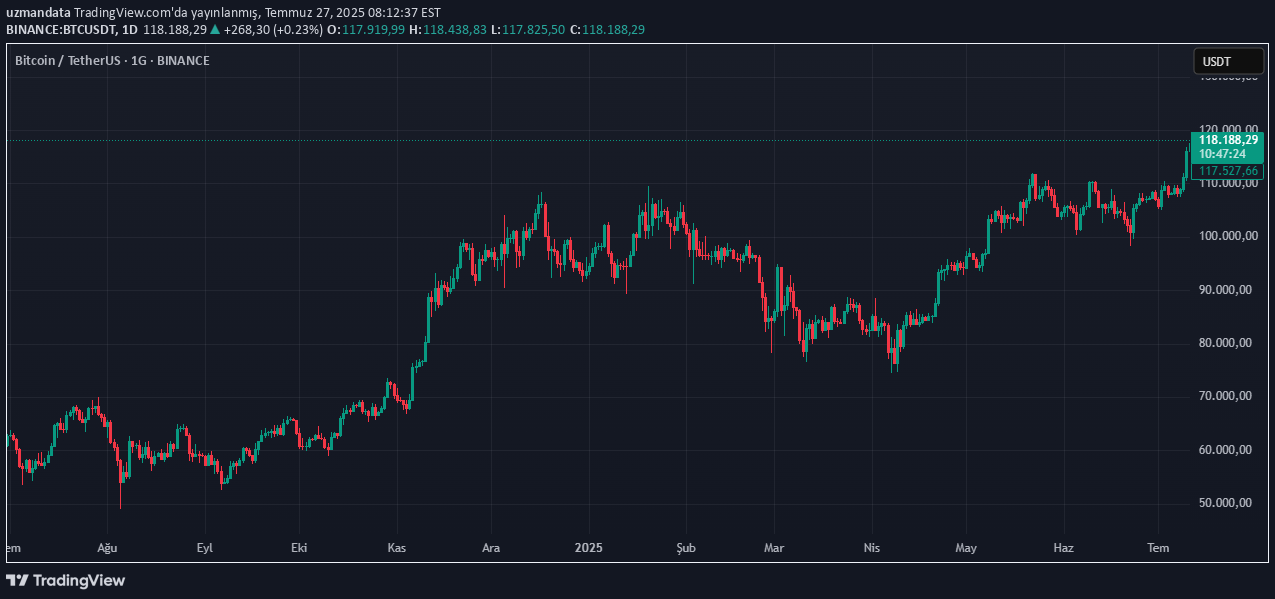Click the Tem month label on time axis
Image resolution: width=1275 pixels, height=599 pixels.
coord(1157,548)
